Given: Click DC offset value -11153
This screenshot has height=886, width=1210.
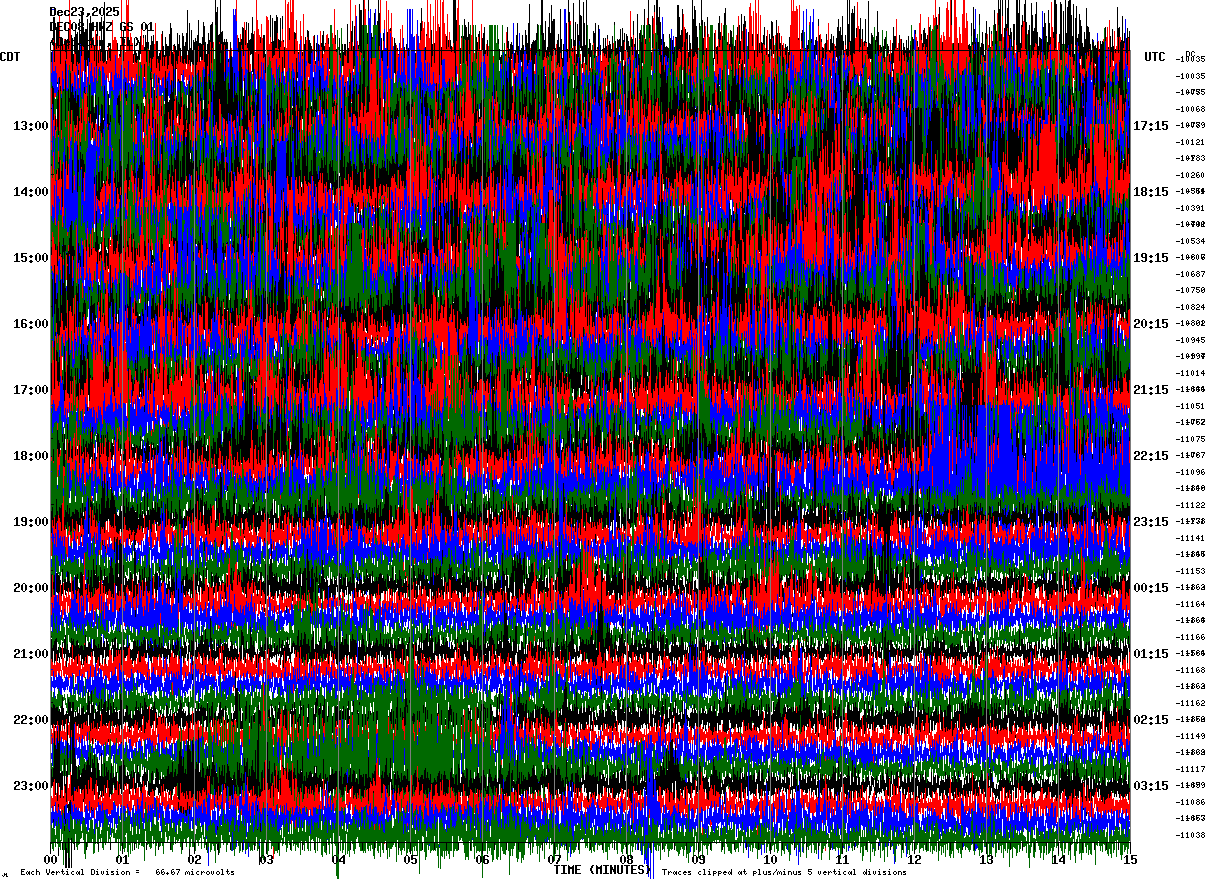Looking at the screenshot, I should pos(1191,571).
